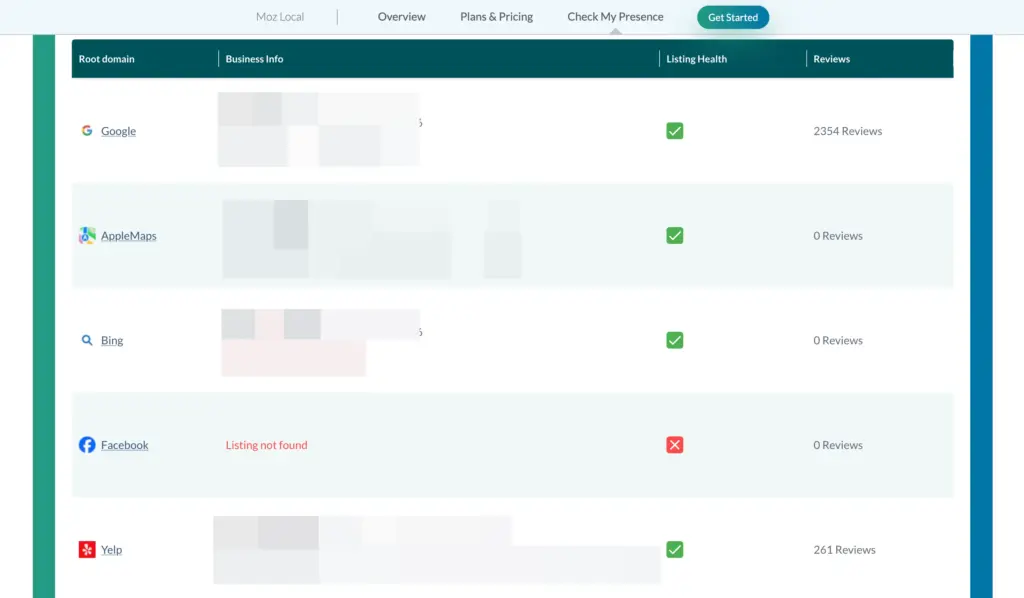Open the Plans & Pricing tab
Image resolution: width=1024 pixels, height=598 pixels.
496,17
